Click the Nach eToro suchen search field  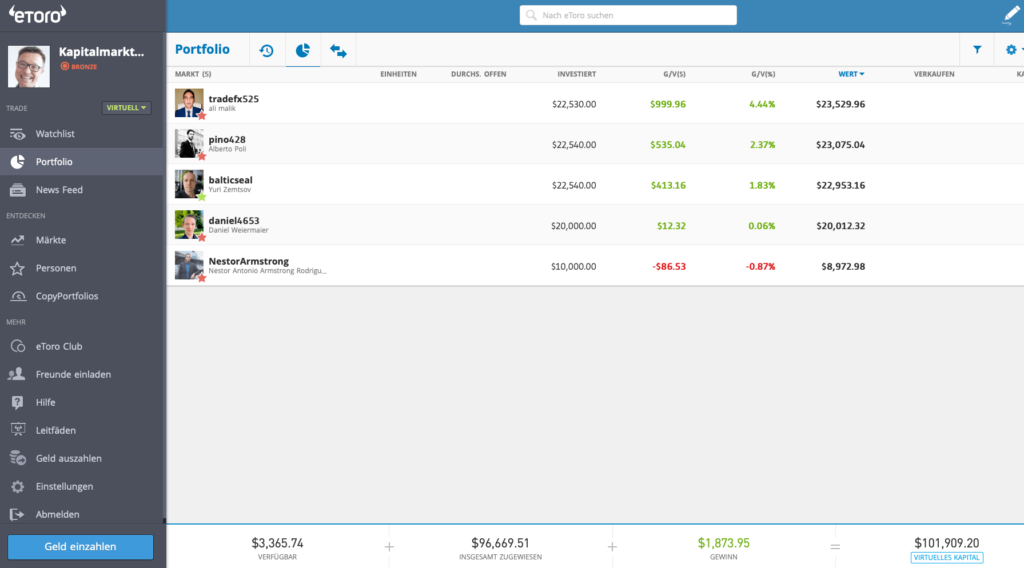click(628, 15)
